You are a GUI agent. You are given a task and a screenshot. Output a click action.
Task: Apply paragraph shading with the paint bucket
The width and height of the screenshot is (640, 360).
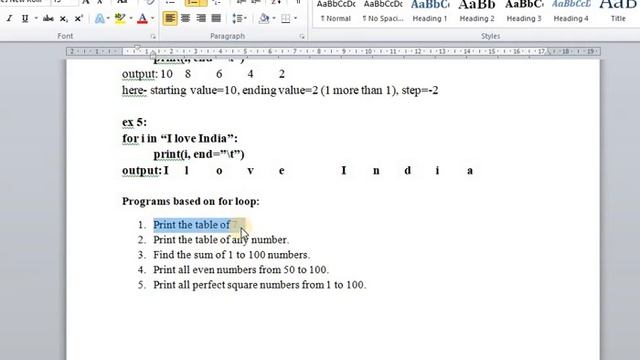pyautogui.click(x=264, y=18)
